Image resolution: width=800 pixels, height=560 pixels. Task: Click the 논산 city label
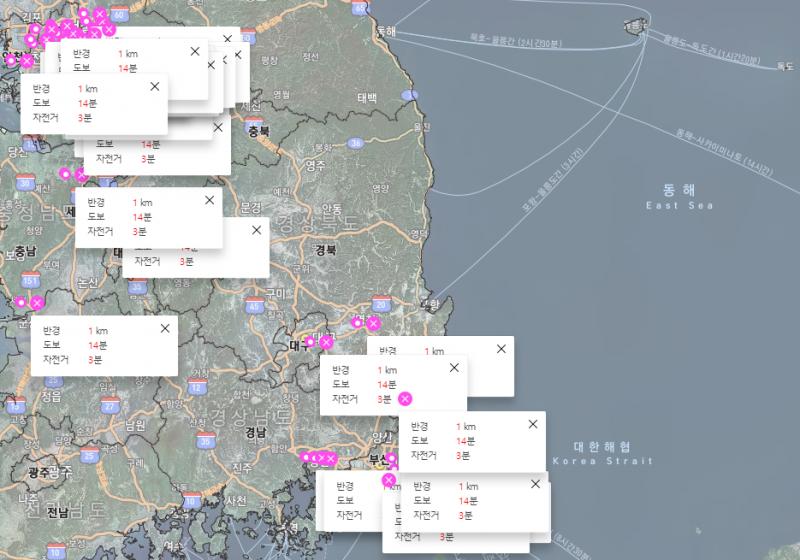[x=87, y=282]
